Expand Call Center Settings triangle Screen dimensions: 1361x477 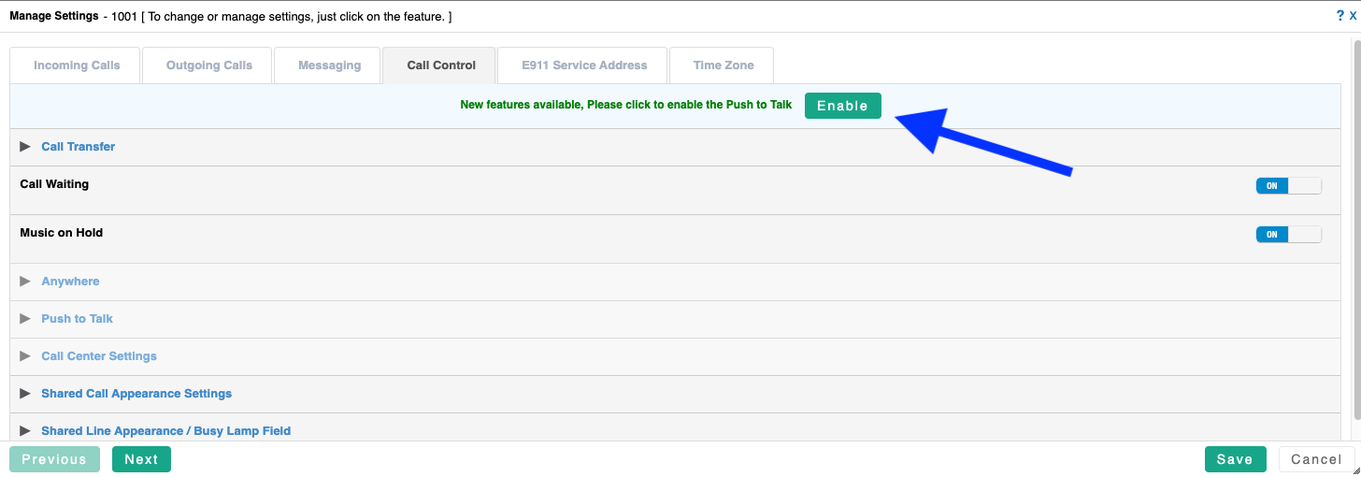pyautogui.click(x=25, y=356)
